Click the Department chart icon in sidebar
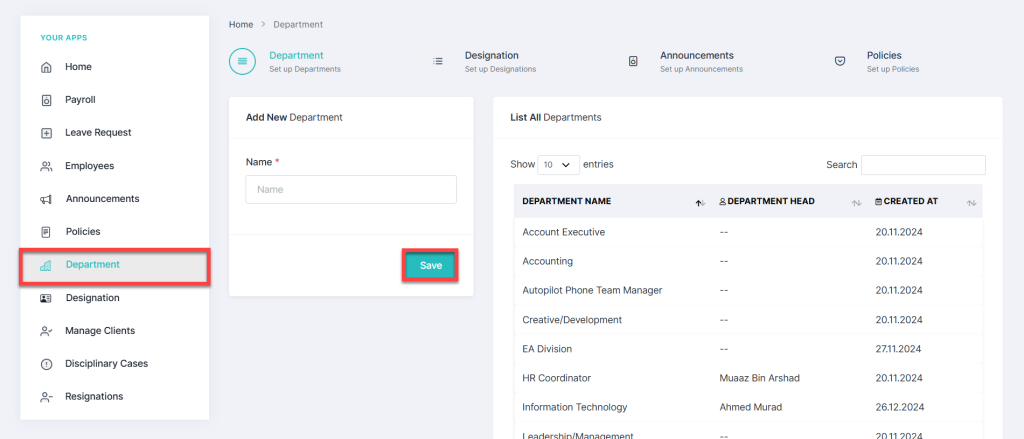Screen dimensions: 1024x439 click(x=46, y=265)
